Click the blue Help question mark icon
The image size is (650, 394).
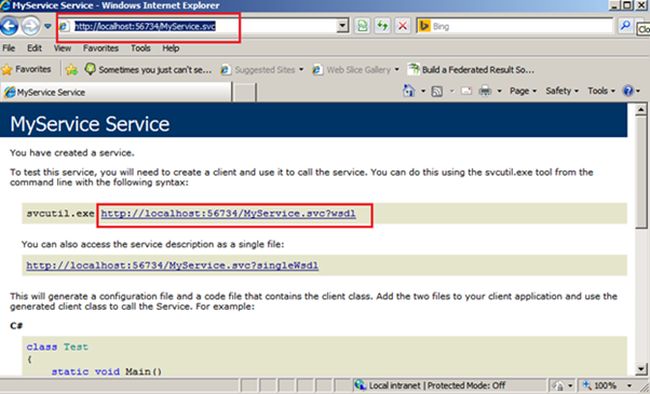click(628, 91)
